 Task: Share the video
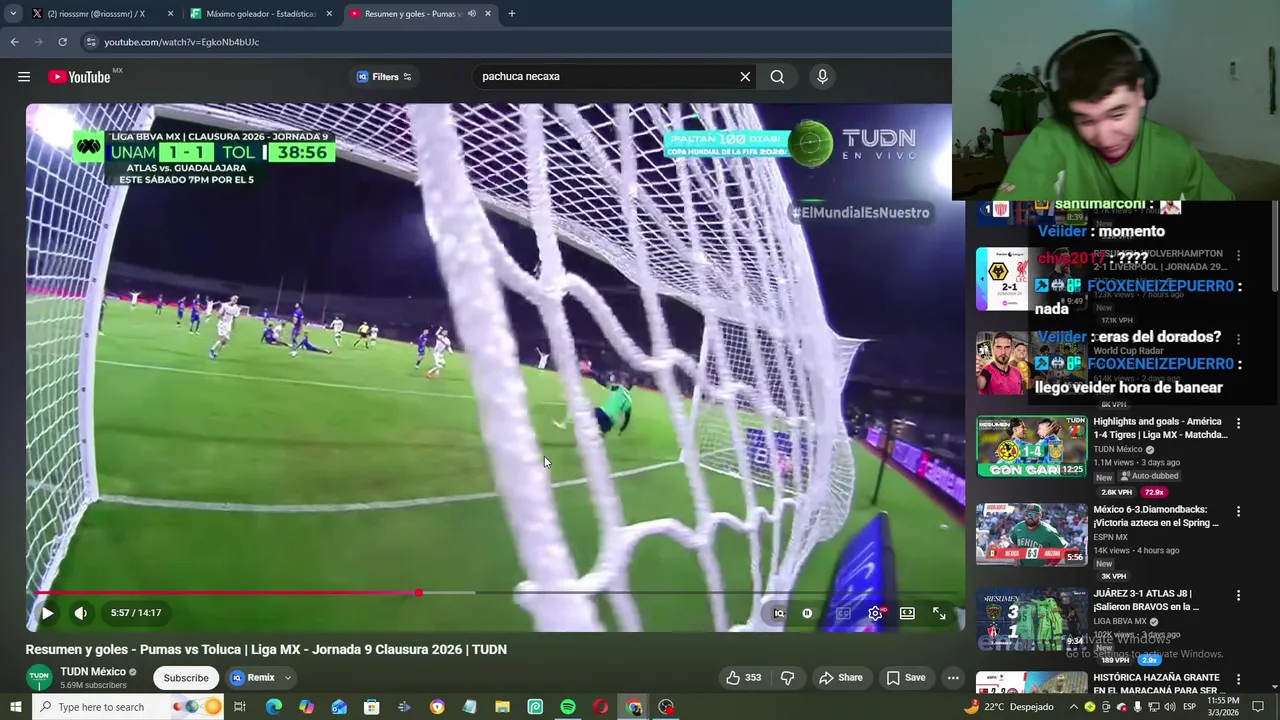pos(840,678)
